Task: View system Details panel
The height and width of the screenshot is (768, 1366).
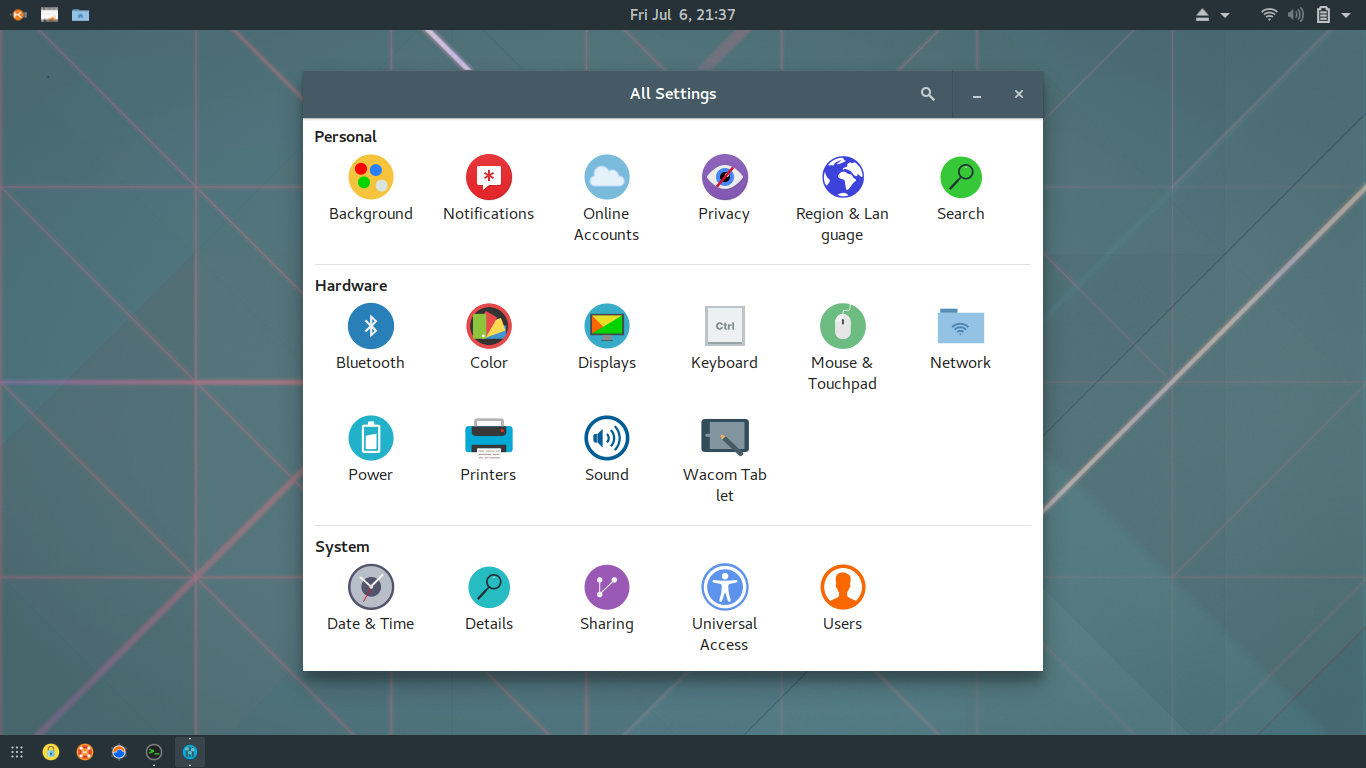Action: (489, 599)
